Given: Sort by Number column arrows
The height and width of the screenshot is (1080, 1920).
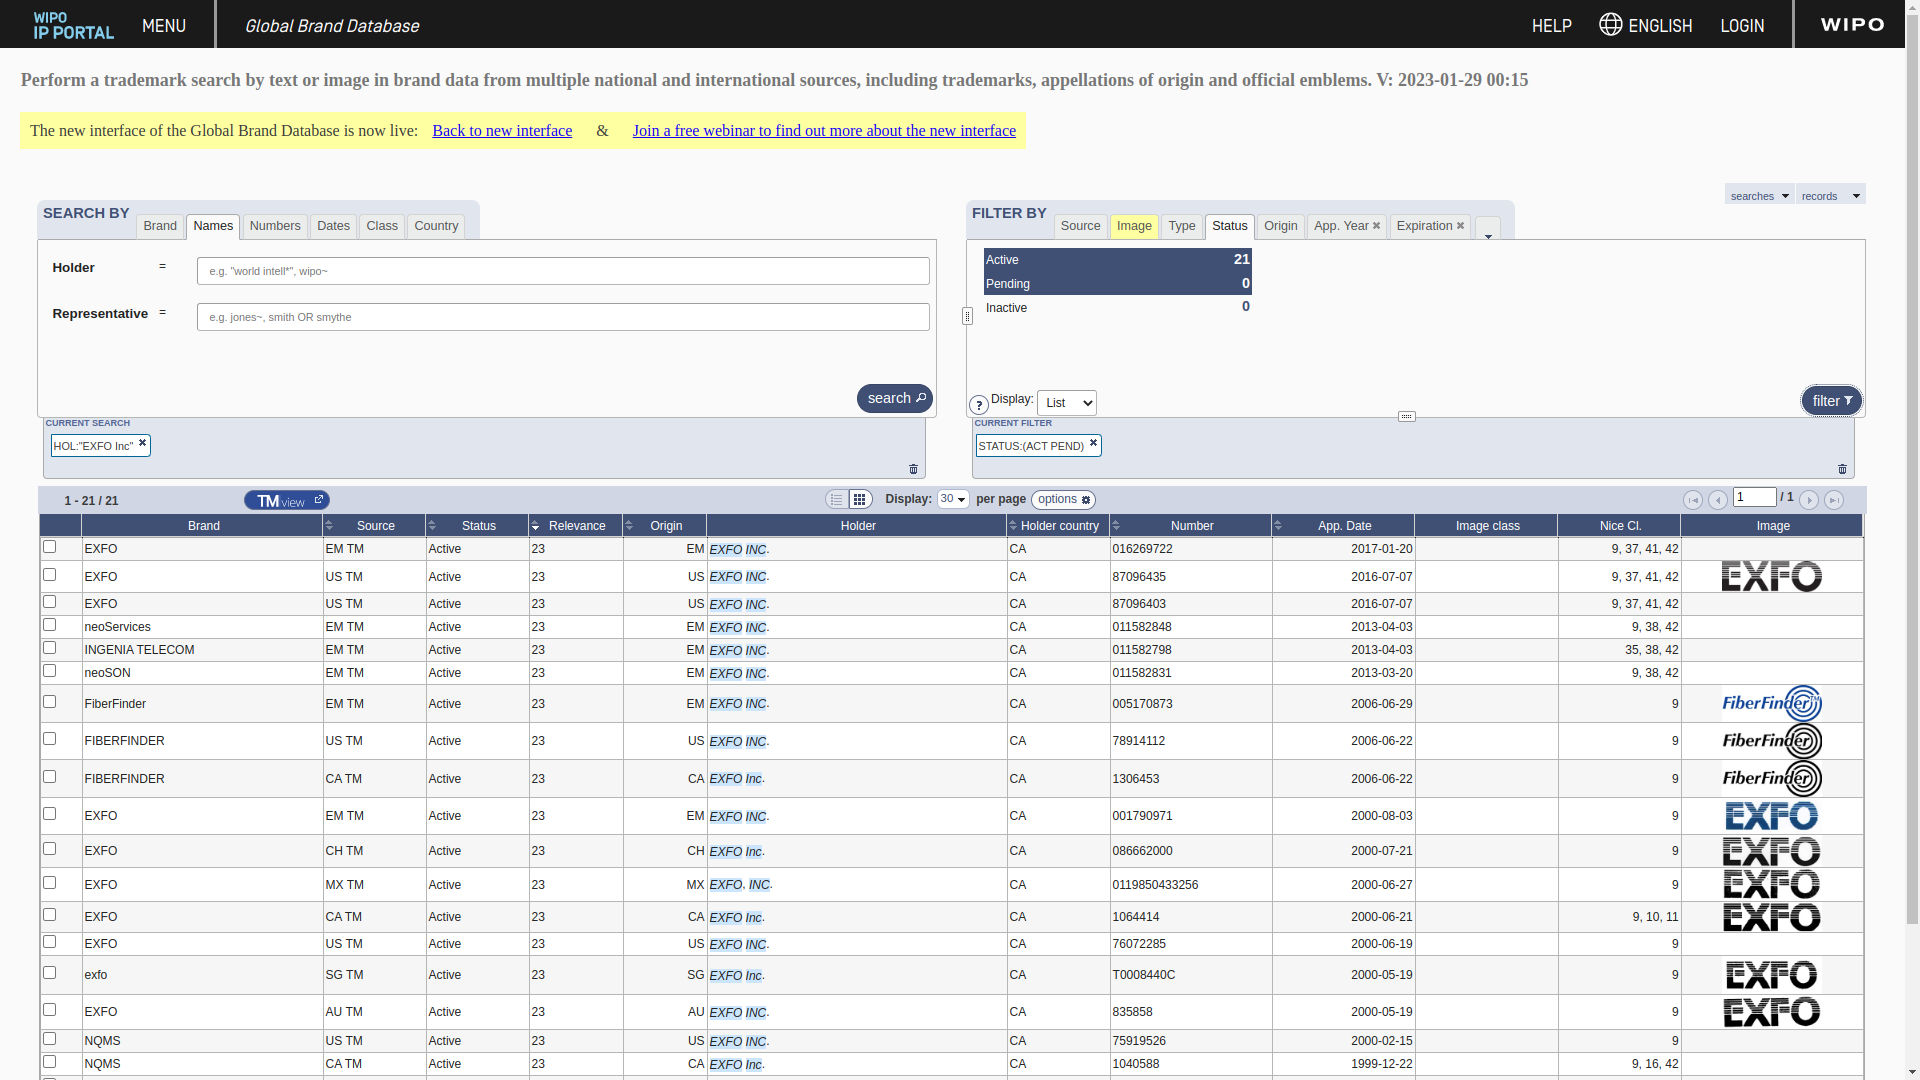Looking at the screenshot, I should [x=1116, y=526].
